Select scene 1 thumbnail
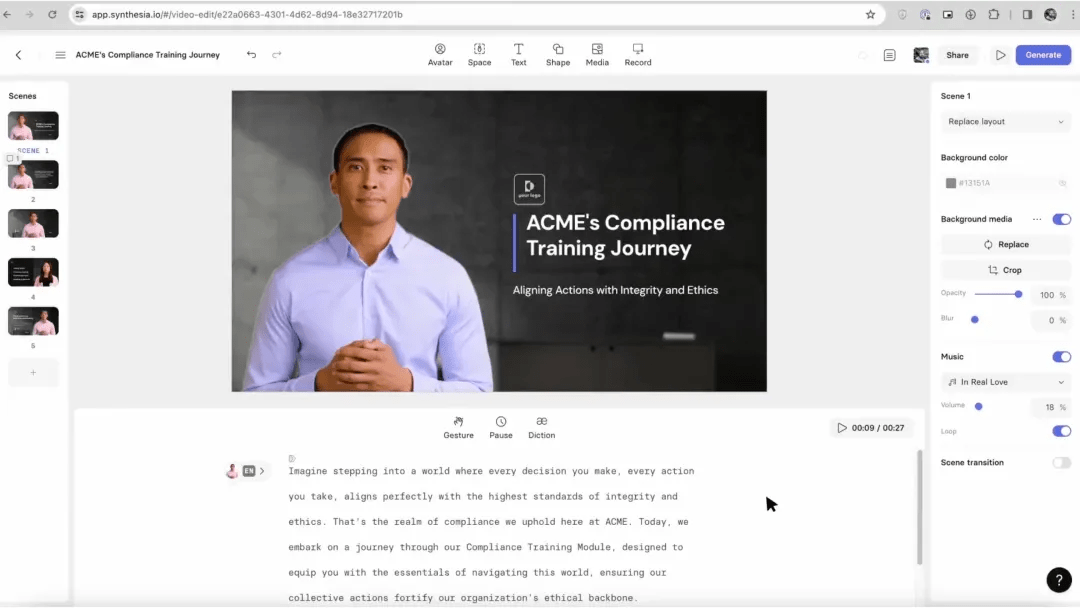This screenshot has height=608, width=1080. pos(33,126)
